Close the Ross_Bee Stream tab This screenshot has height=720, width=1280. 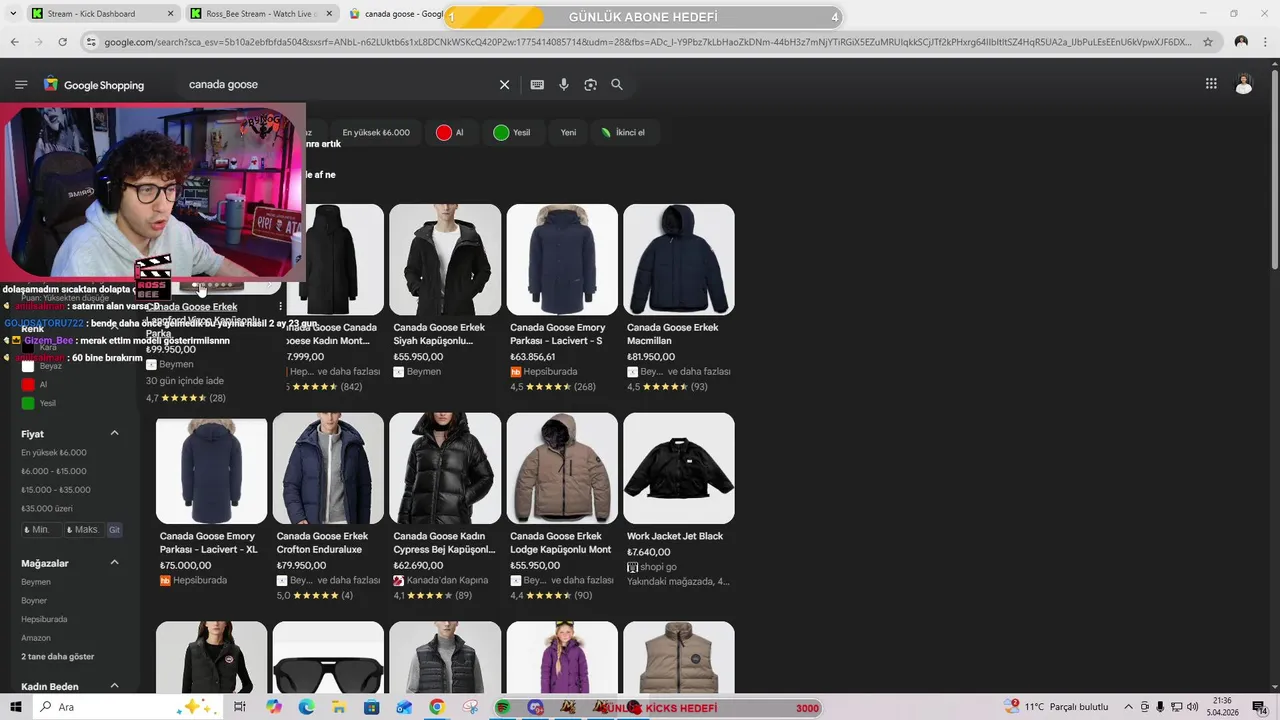coord(329,14)
